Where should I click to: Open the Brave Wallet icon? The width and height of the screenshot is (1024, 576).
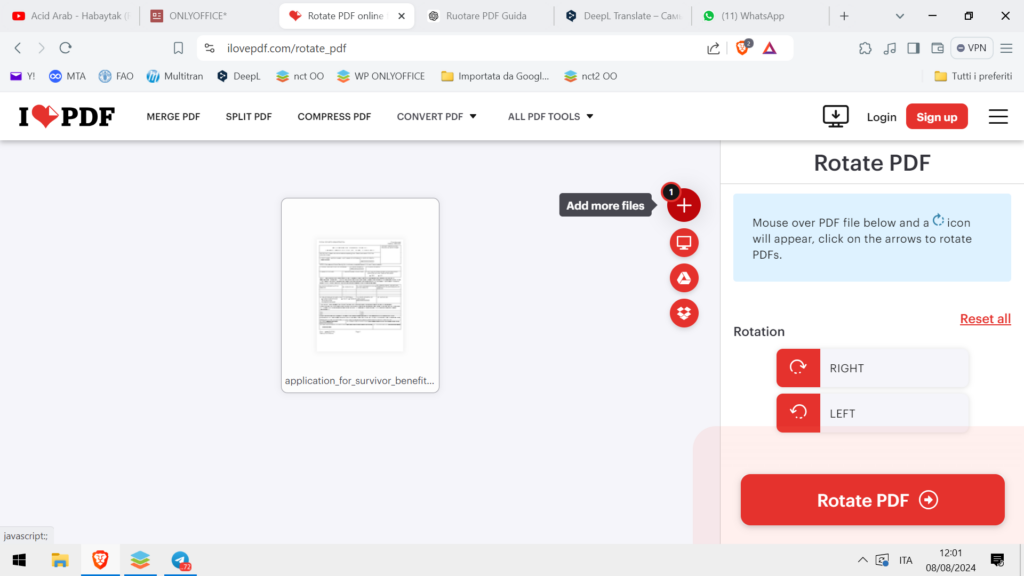(938, 47)
